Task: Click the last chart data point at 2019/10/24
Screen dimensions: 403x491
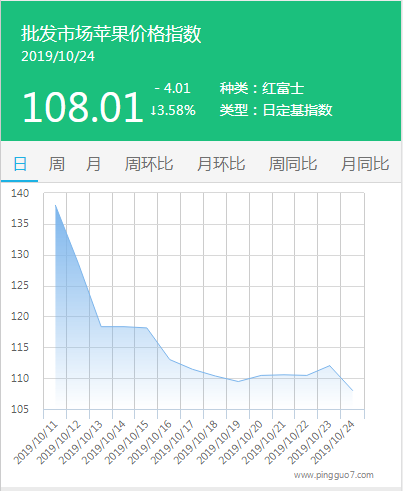Action: (x=352, y=391)
